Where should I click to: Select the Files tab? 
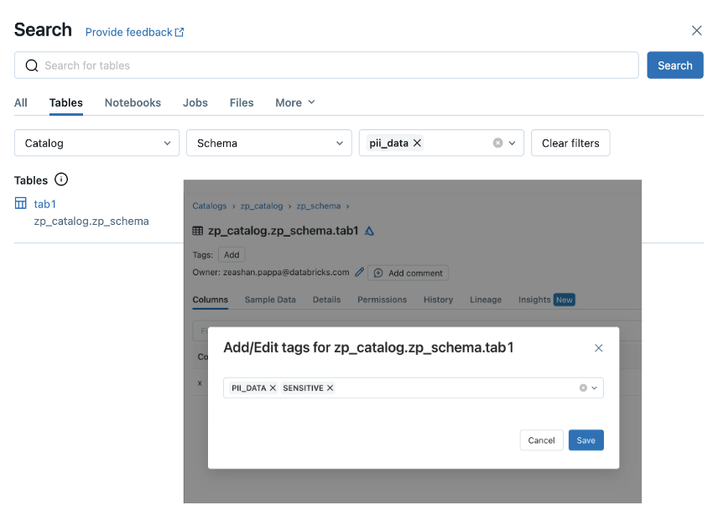coord(241,102)
